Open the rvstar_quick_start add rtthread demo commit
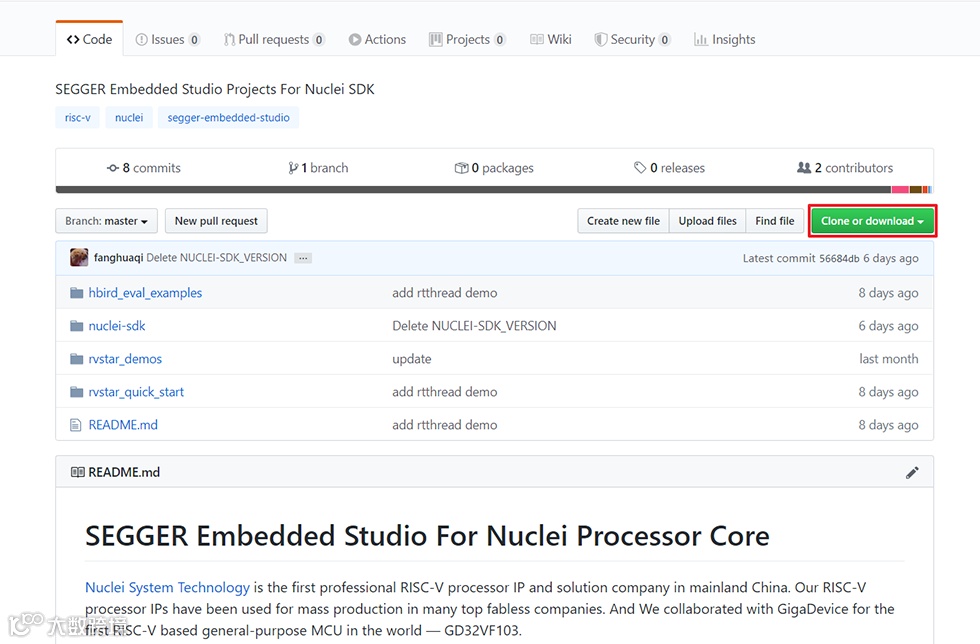Screen dimensions: 980x644 (x=445, y=392)
